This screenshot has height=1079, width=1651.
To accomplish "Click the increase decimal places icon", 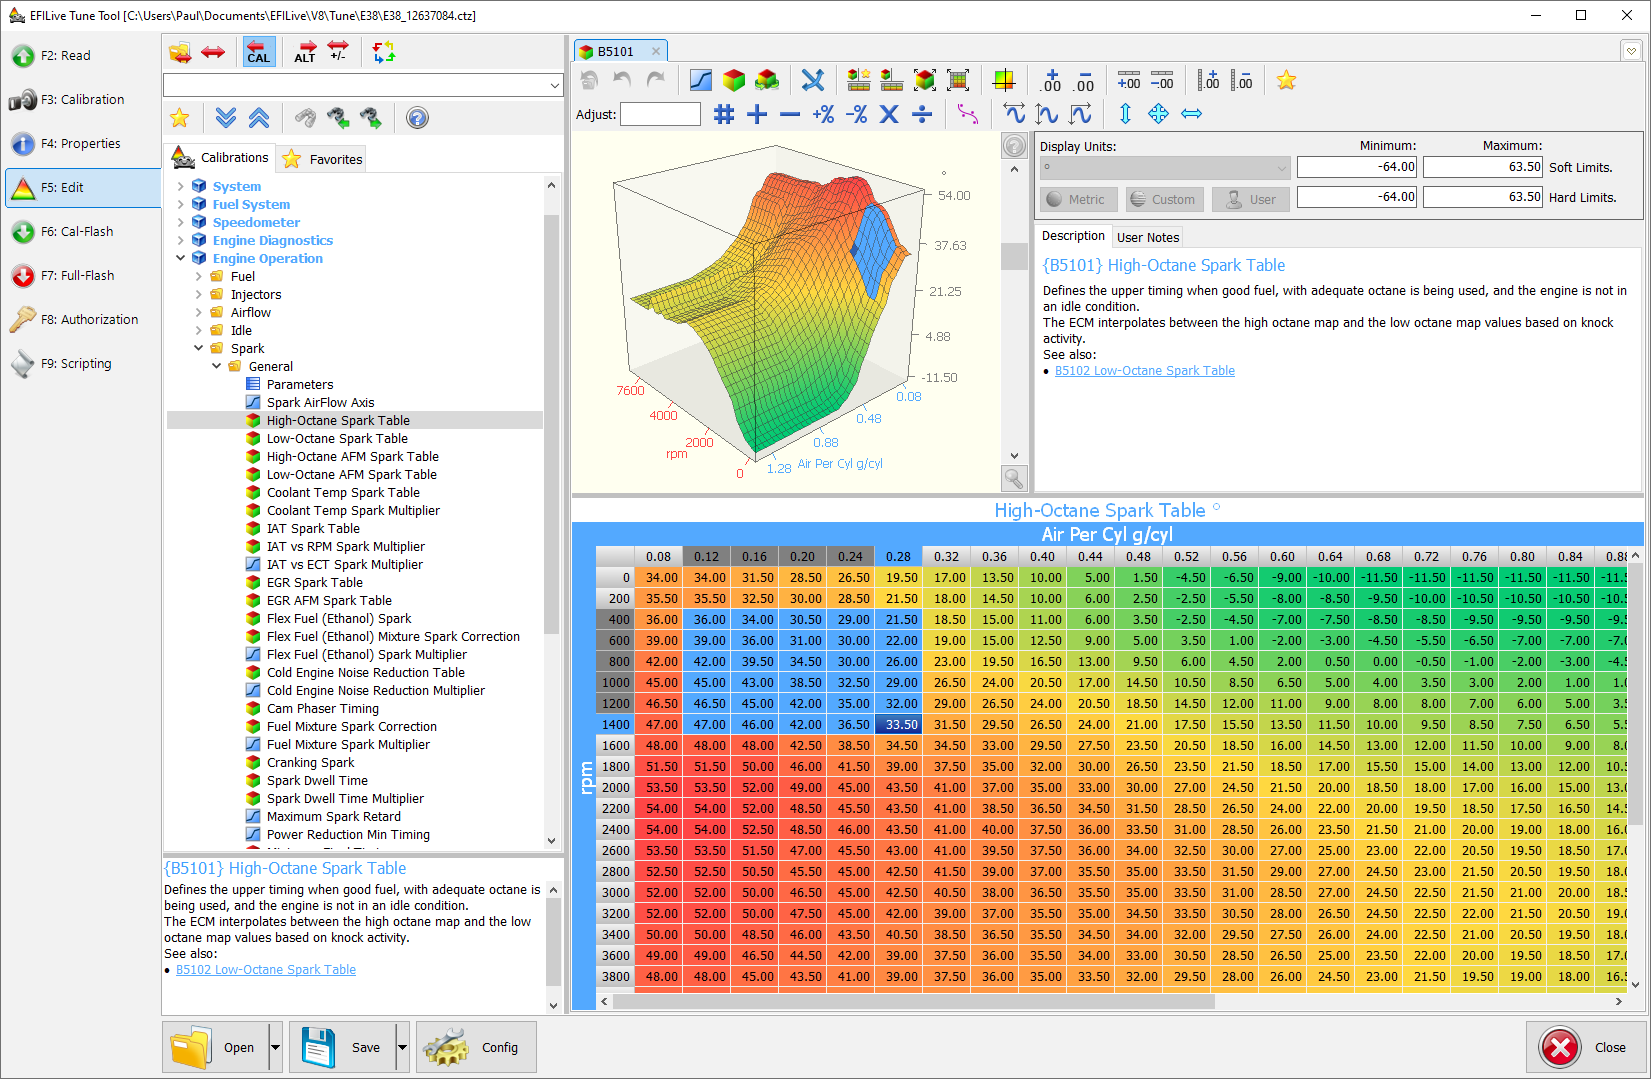I will coord(1051,80).
